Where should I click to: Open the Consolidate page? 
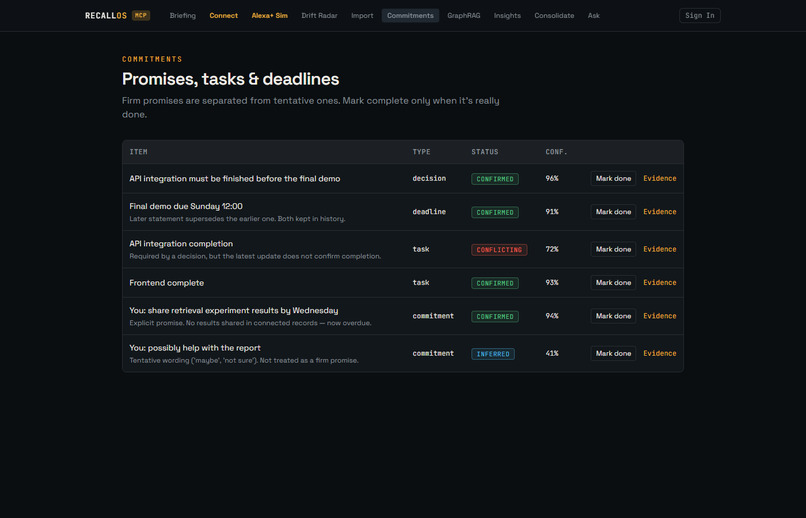pos(554,15)
